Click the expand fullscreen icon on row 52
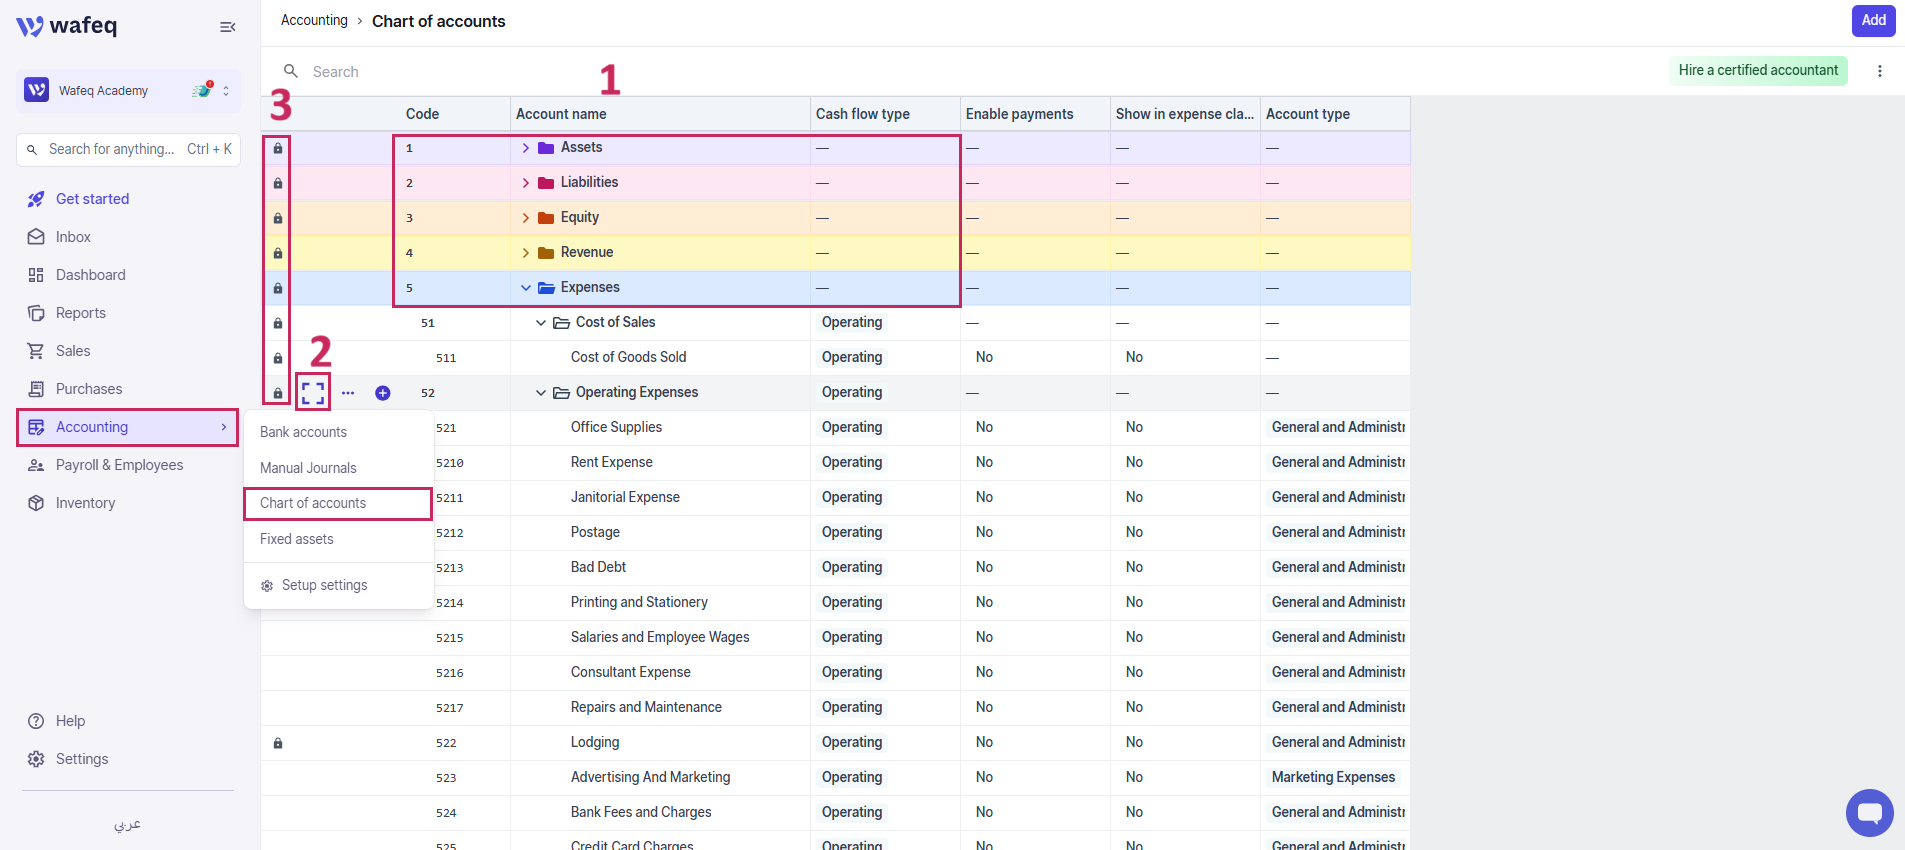Viewport: 1905px width, 850px height. [313, 393]
